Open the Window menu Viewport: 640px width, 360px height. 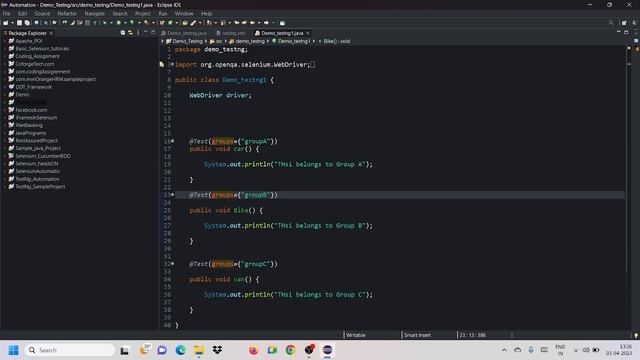184,13
